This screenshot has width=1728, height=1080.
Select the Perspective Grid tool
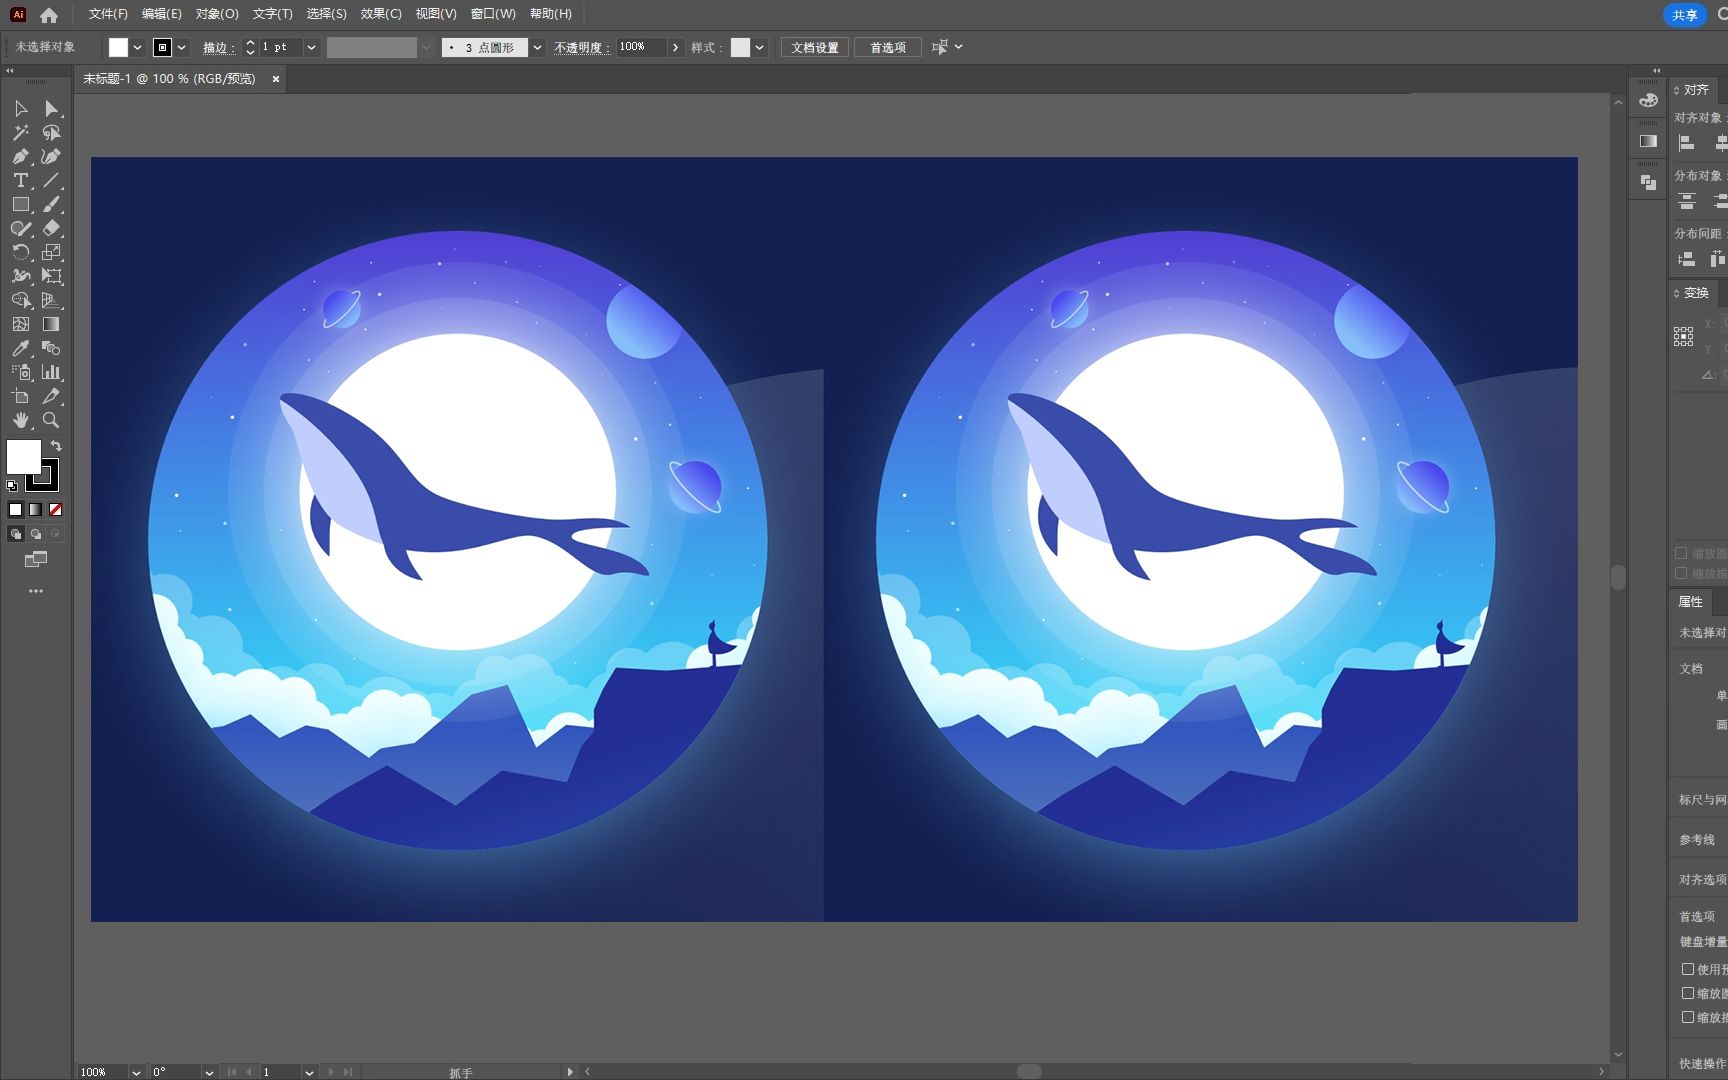point(51,300)
